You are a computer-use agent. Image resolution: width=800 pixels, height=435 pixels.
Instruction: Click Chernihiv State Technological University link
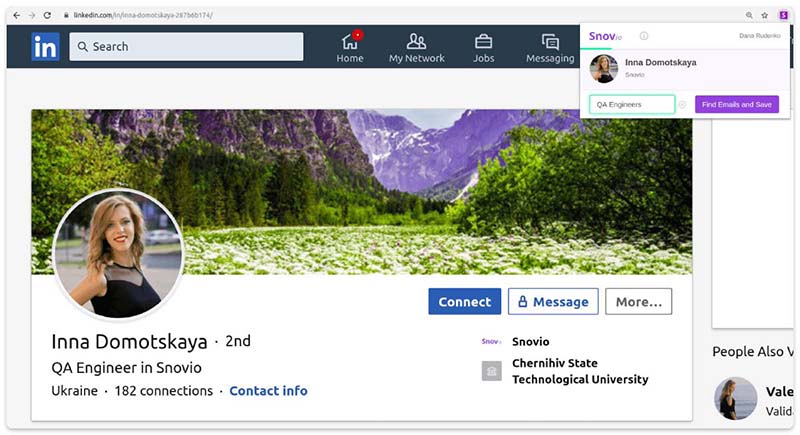(580, 371)
